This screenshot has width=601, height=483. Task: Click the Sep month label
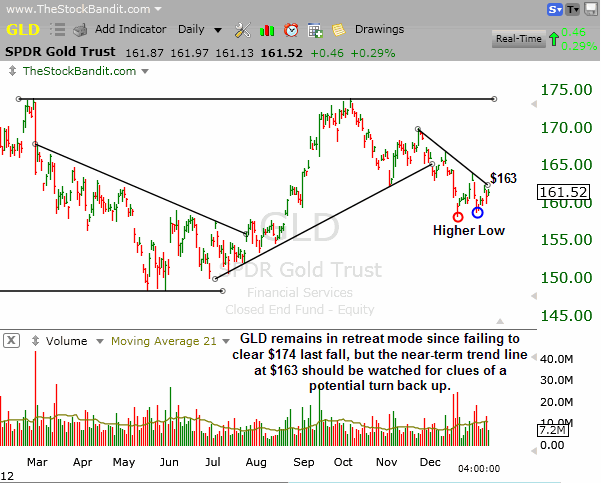(x=304, y=462)
